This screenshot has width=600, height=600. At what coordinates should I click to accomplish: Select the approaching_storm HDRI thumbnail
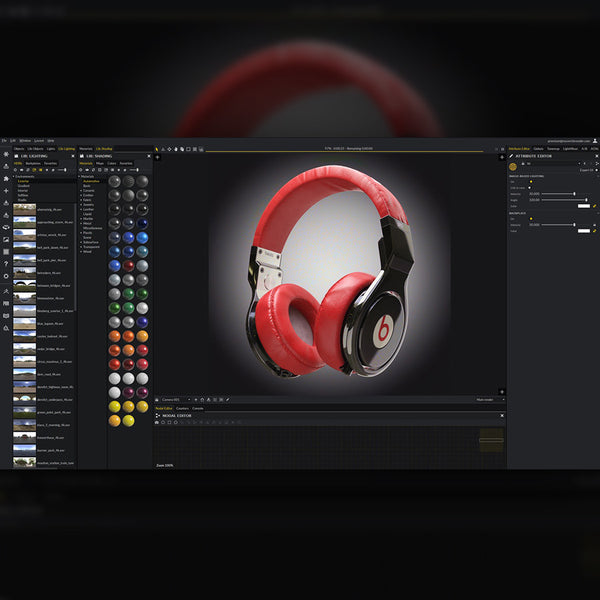point(24,222)
